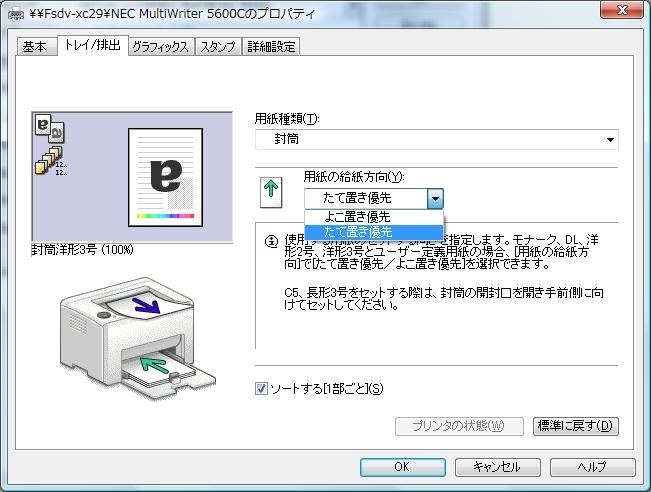Select the トレイ/排出 tab
Image resolution: width=651 pixels, height=492 pixels.
tap(92, 45)
